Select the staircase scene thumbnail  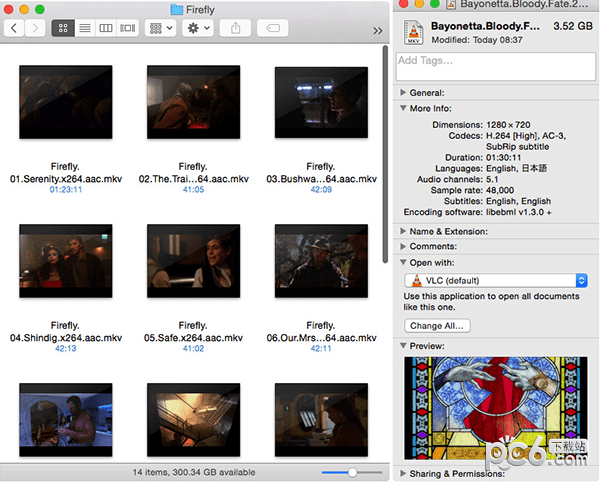tap(194, 420)
